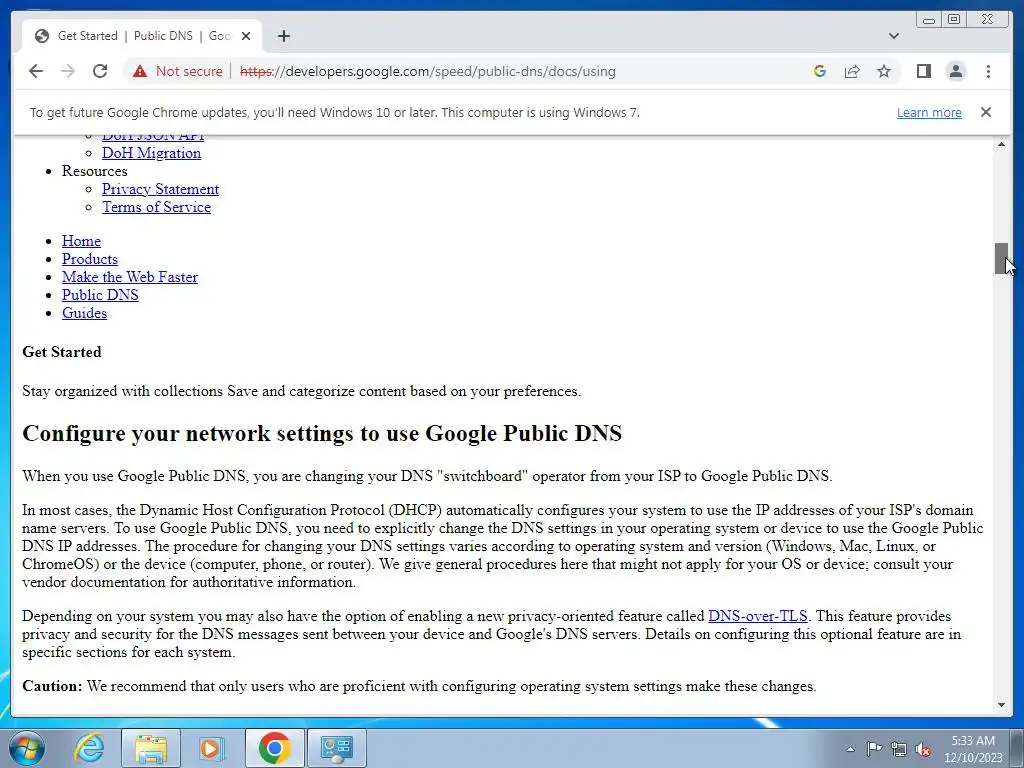The height and width of the screenshot is (768, 1024).
Task: Click the muted volume tray icon
Action: tap(923, 749)
